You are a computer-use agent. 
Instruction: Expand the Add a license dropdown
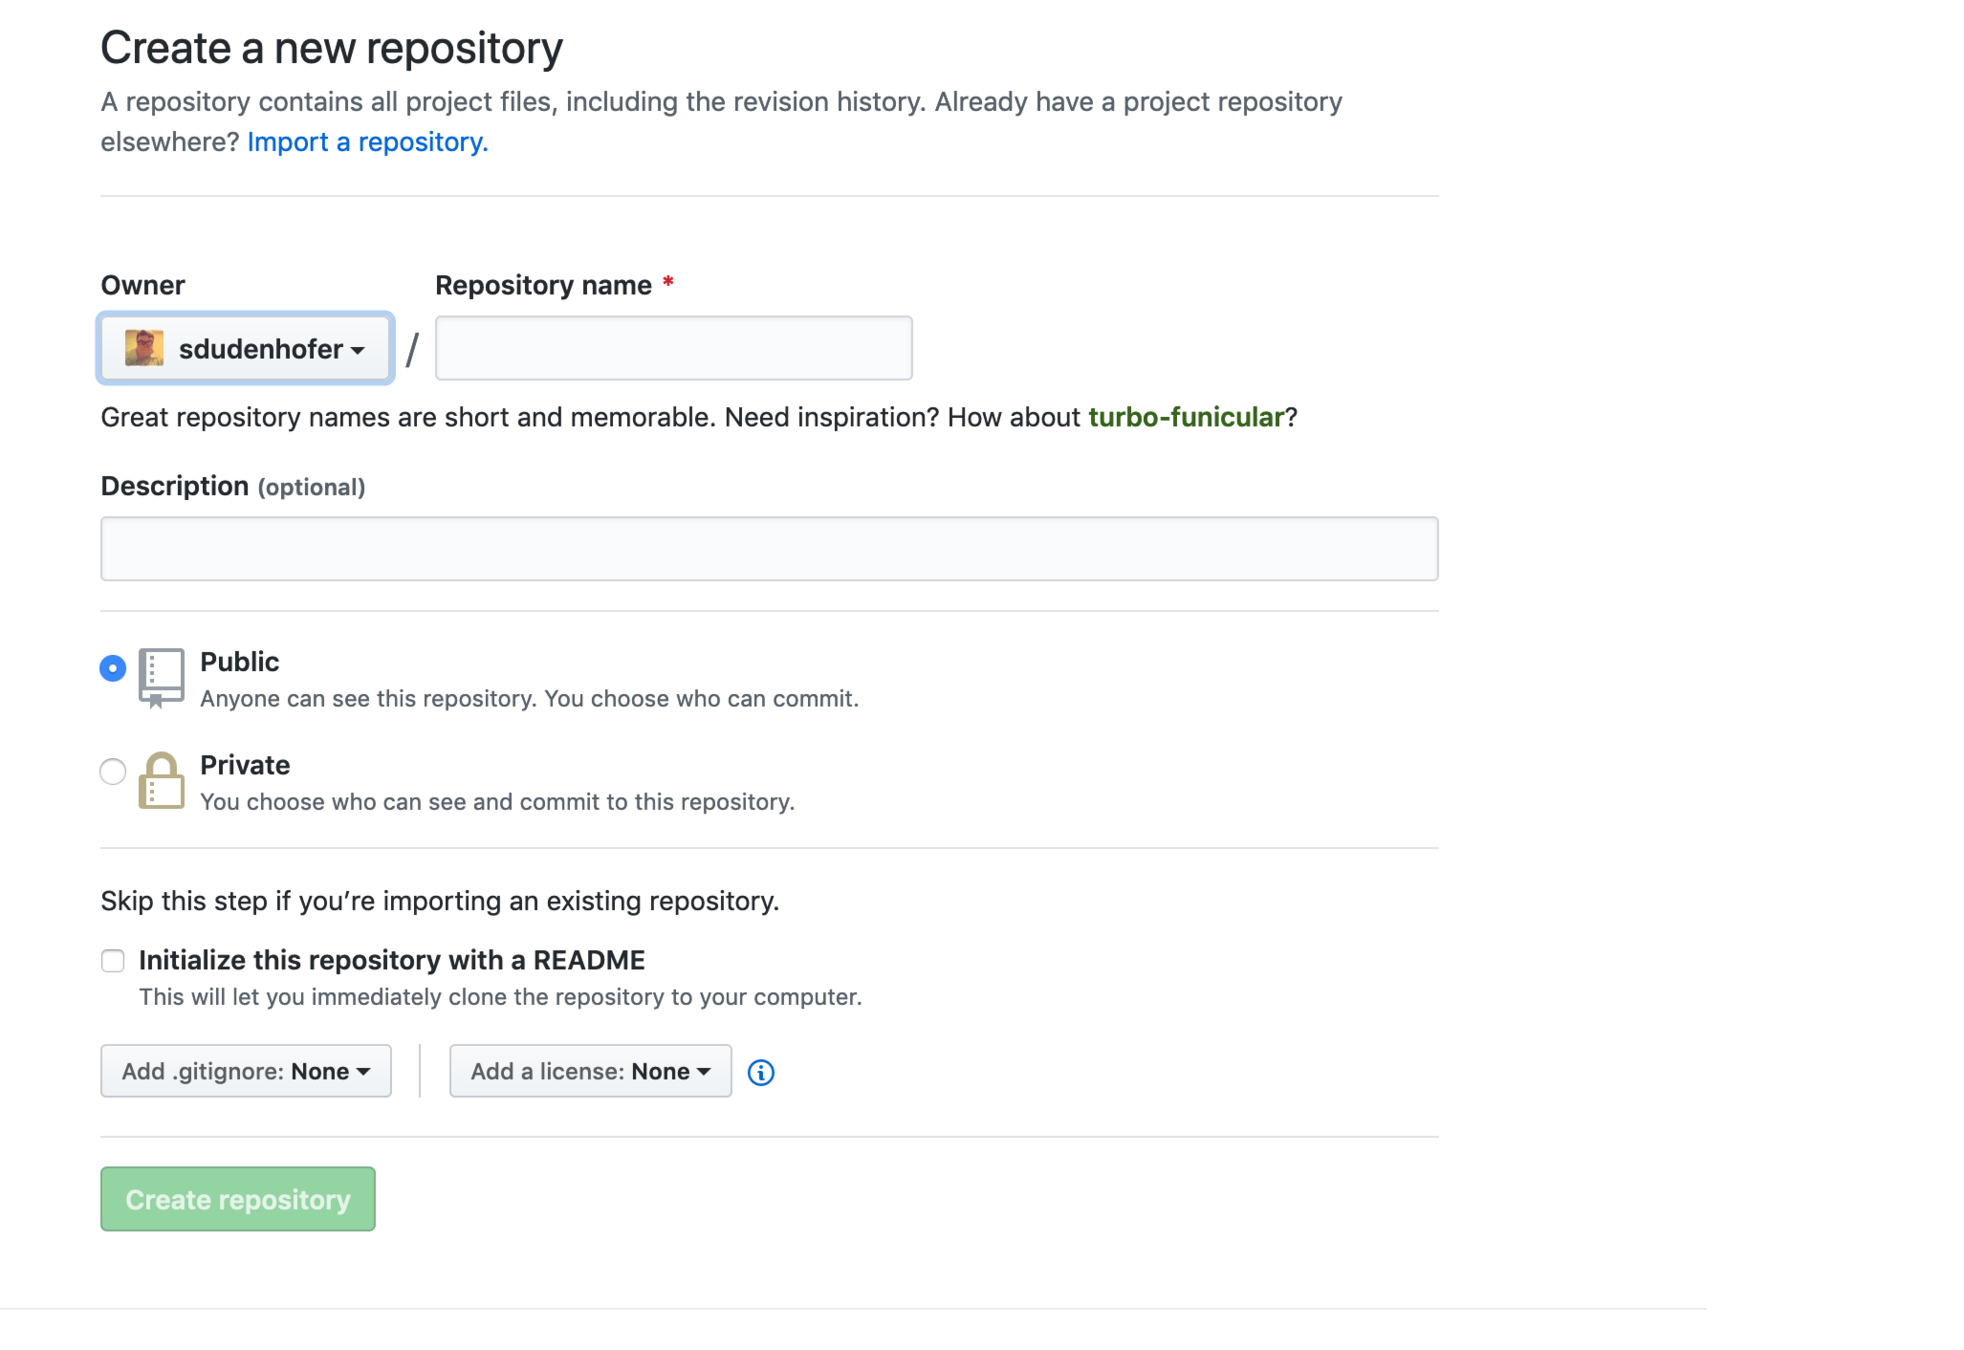coord(590,1071)
